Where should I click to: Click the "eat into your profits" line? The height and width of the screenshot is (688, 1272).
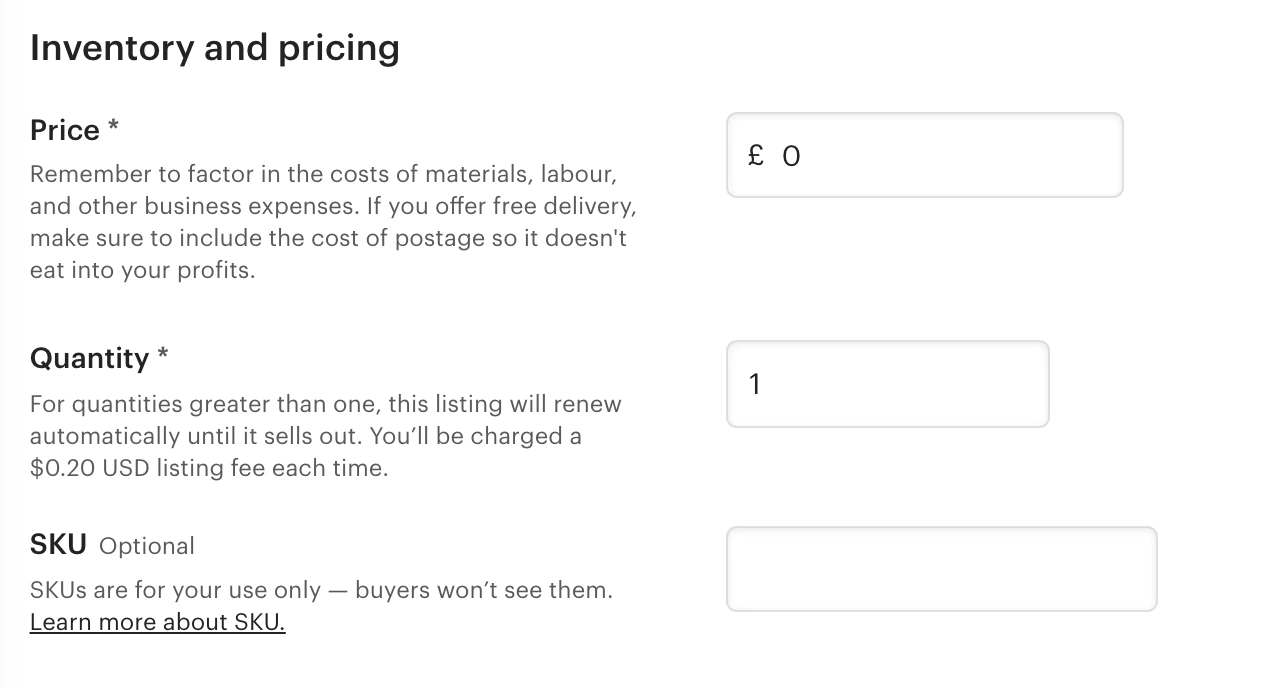click(x=142, y=270)
